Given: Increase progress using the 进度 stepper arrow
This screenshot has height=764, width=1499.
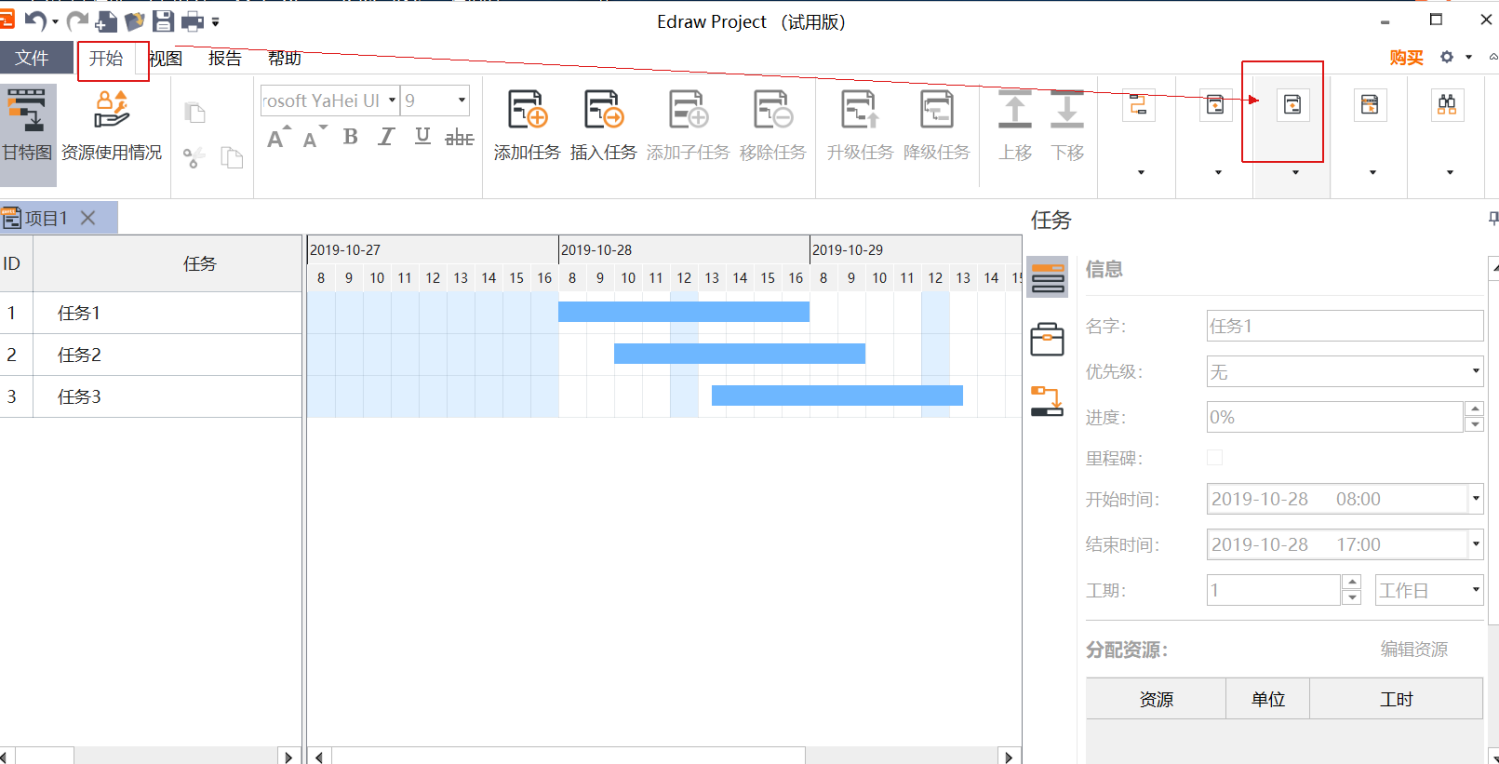Looking at the screenshot, I should [1475, 409].
